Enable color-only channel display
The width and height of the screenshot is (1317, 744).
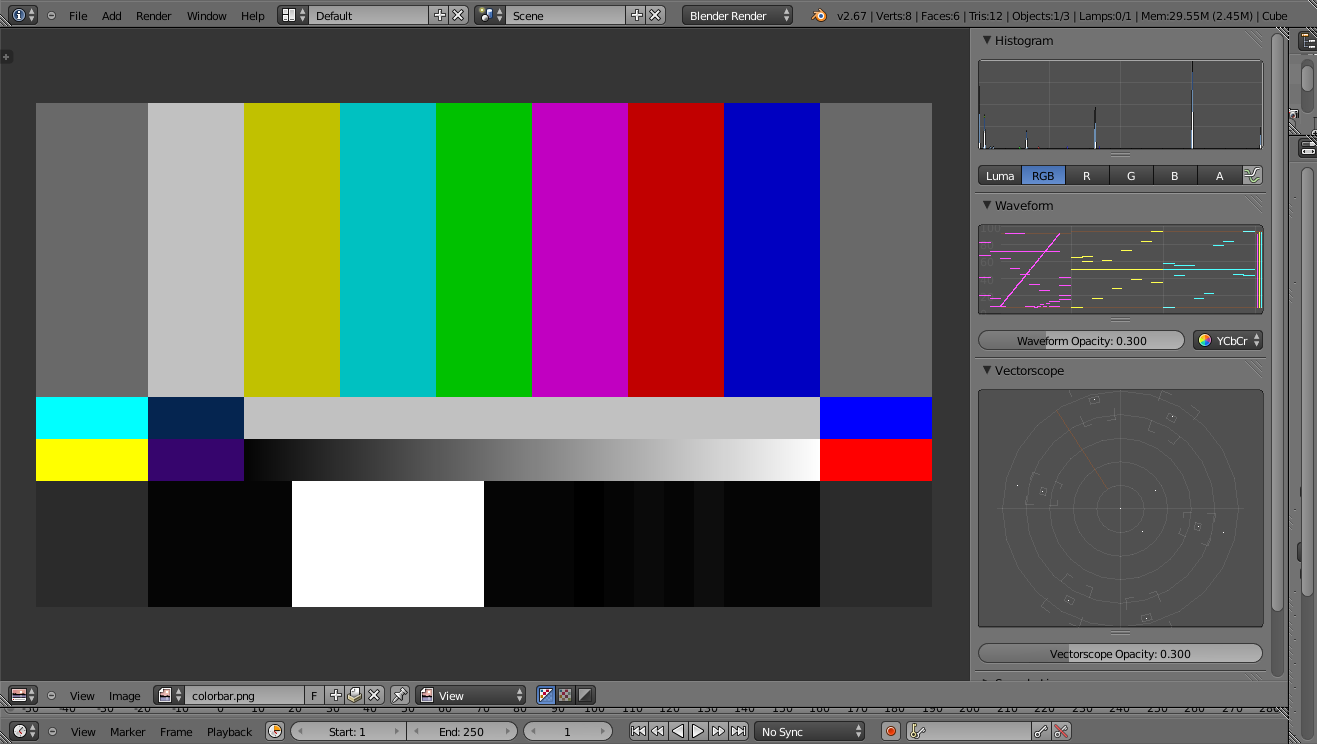(566, 695)
